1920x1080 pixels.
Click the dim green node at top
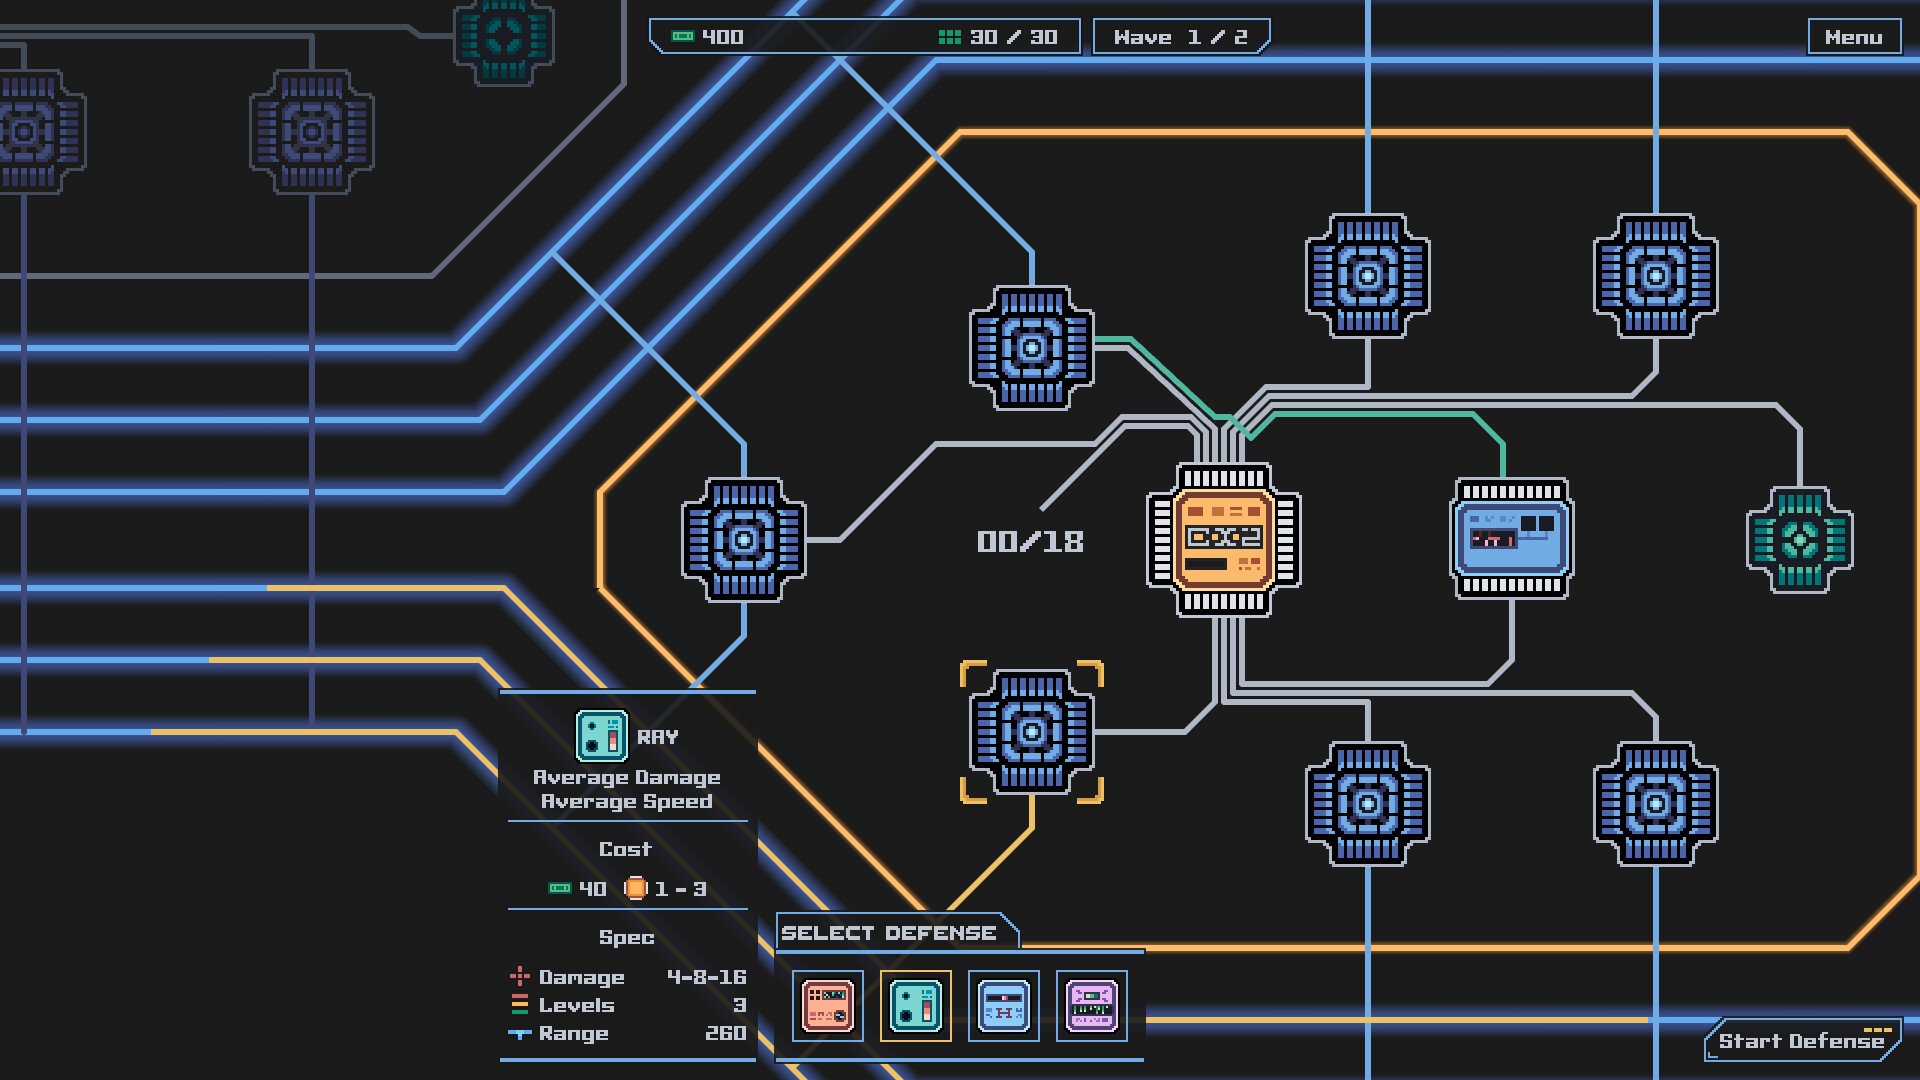tap(504, 37)
